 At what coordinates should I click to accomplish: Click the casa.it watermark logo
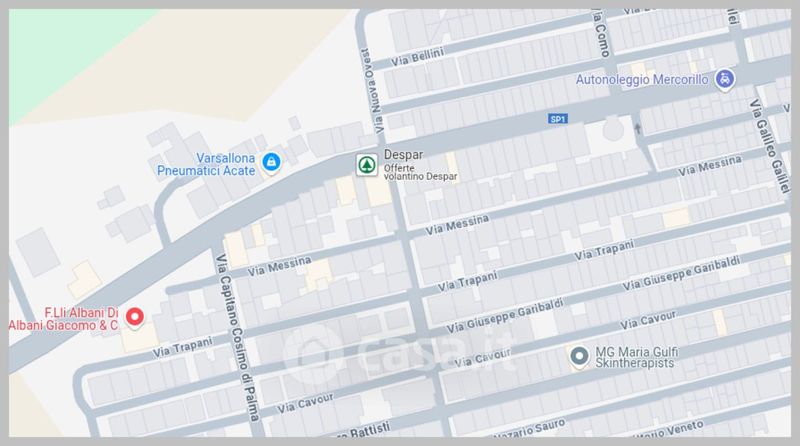click(399, 353)
